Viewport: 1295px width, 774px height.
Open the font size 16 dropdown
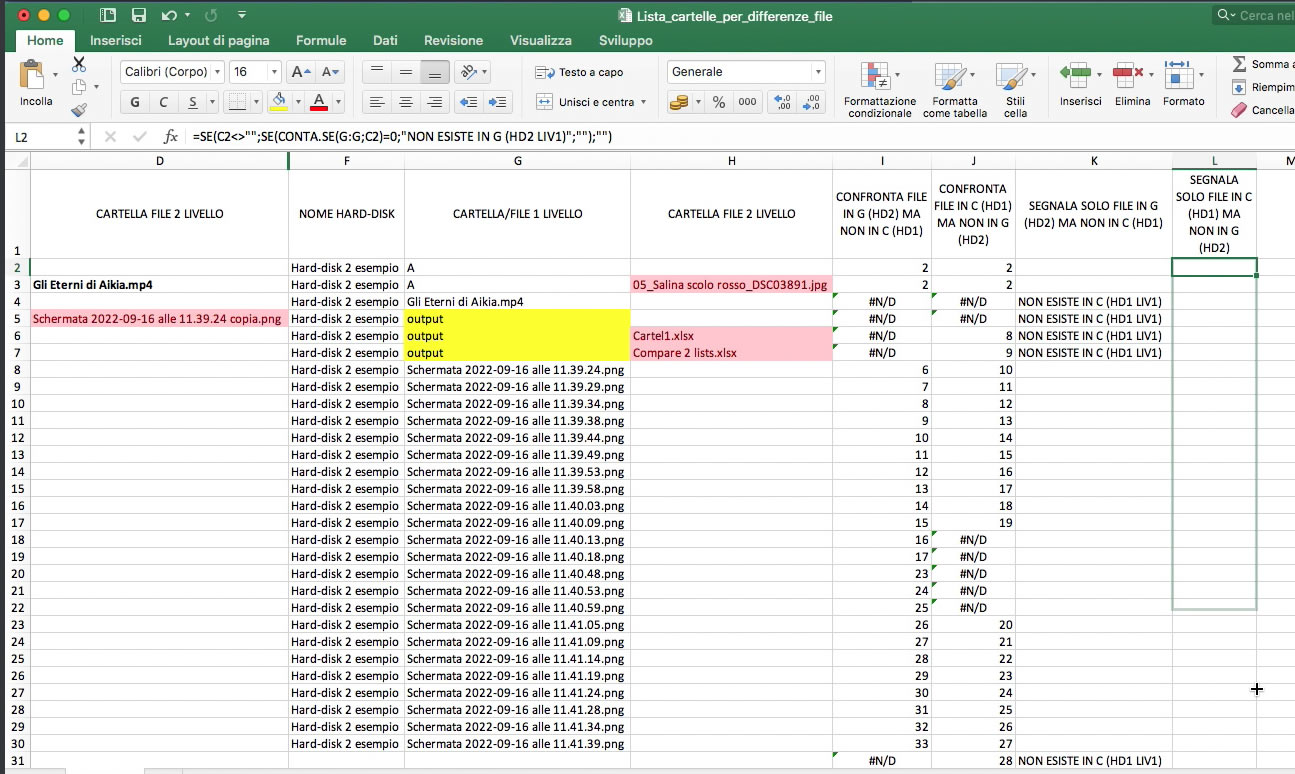pyautogui.click(x=274, y=72)
